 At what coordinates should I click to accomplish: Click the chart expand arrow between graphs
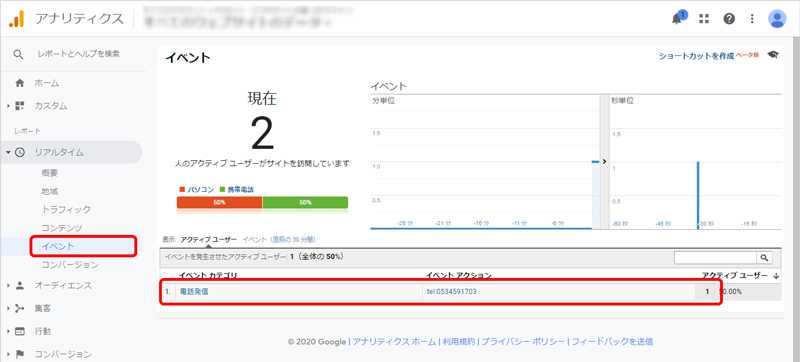coord(604,161)
